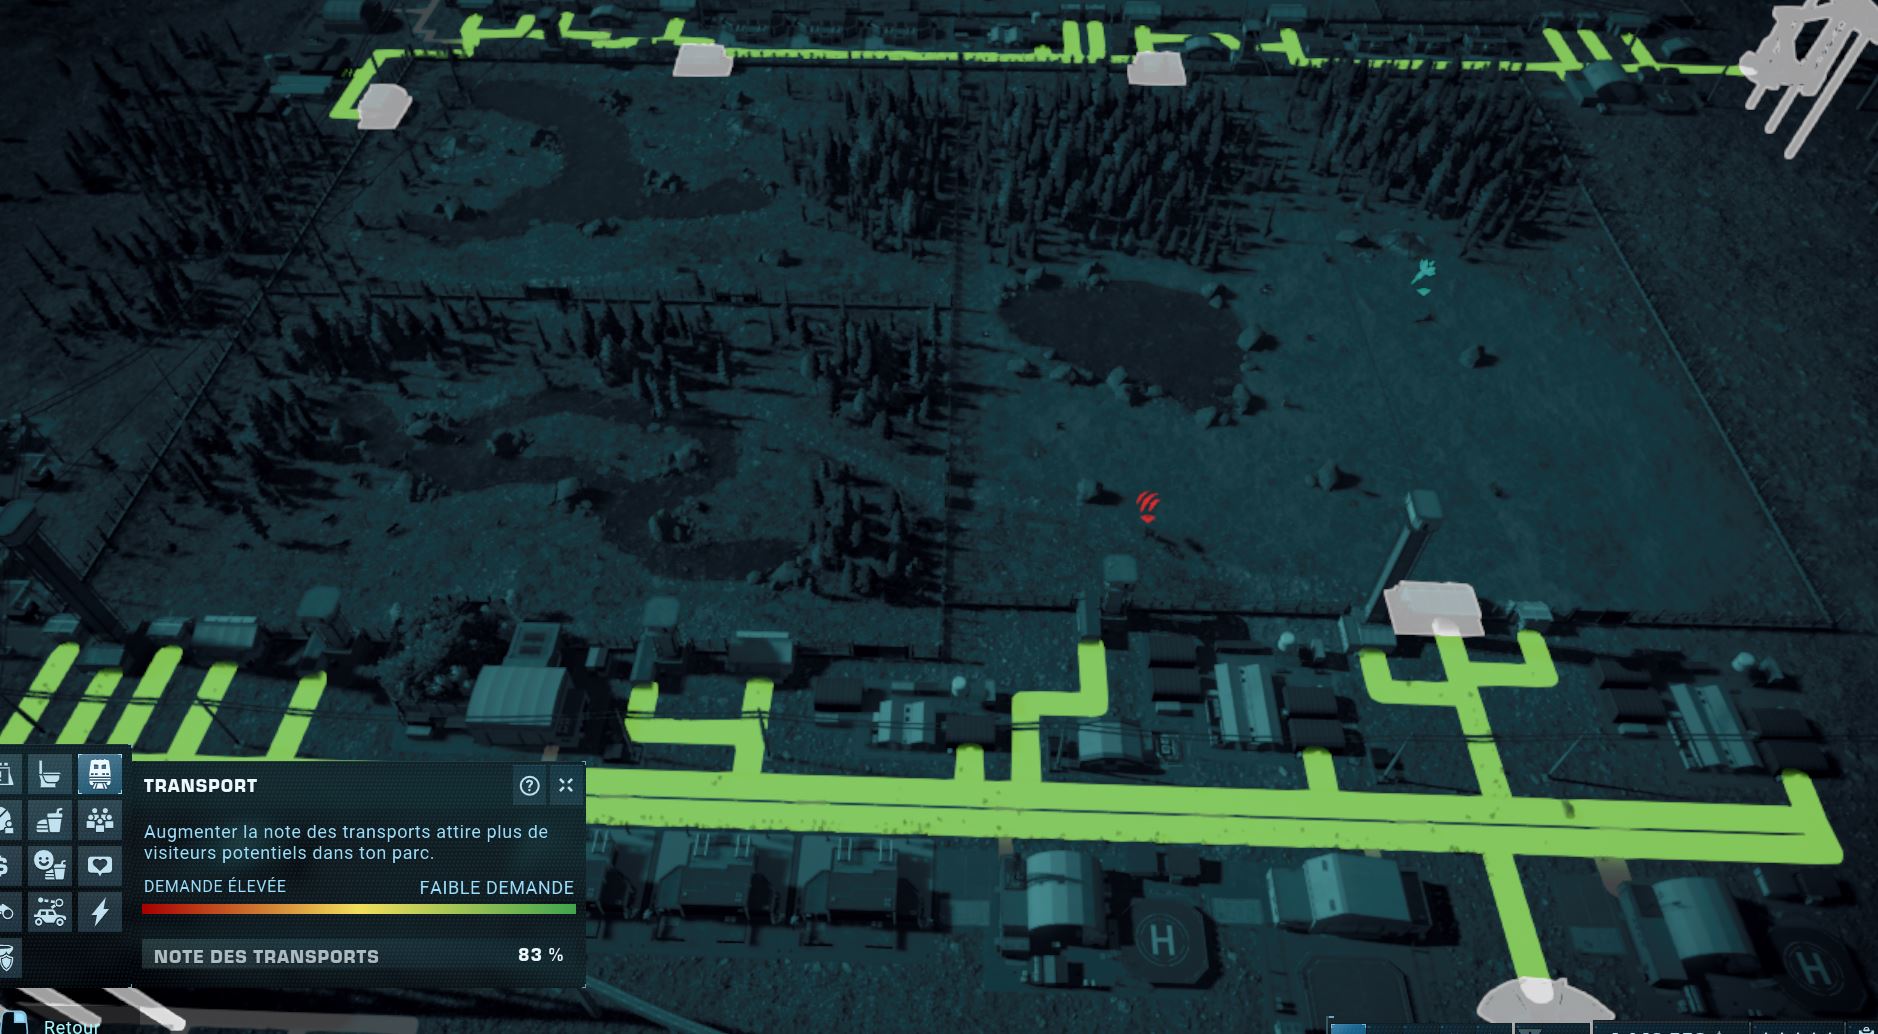Collapse the Transport info panel

click(566, 786)
